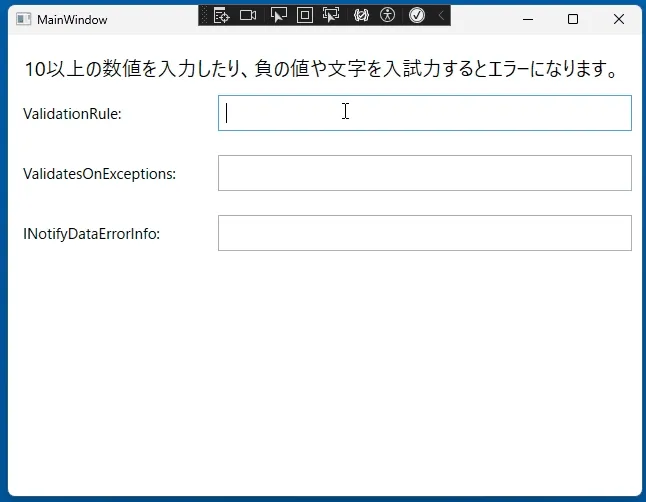Open the MainWindow system menu icon

[23, 19]
